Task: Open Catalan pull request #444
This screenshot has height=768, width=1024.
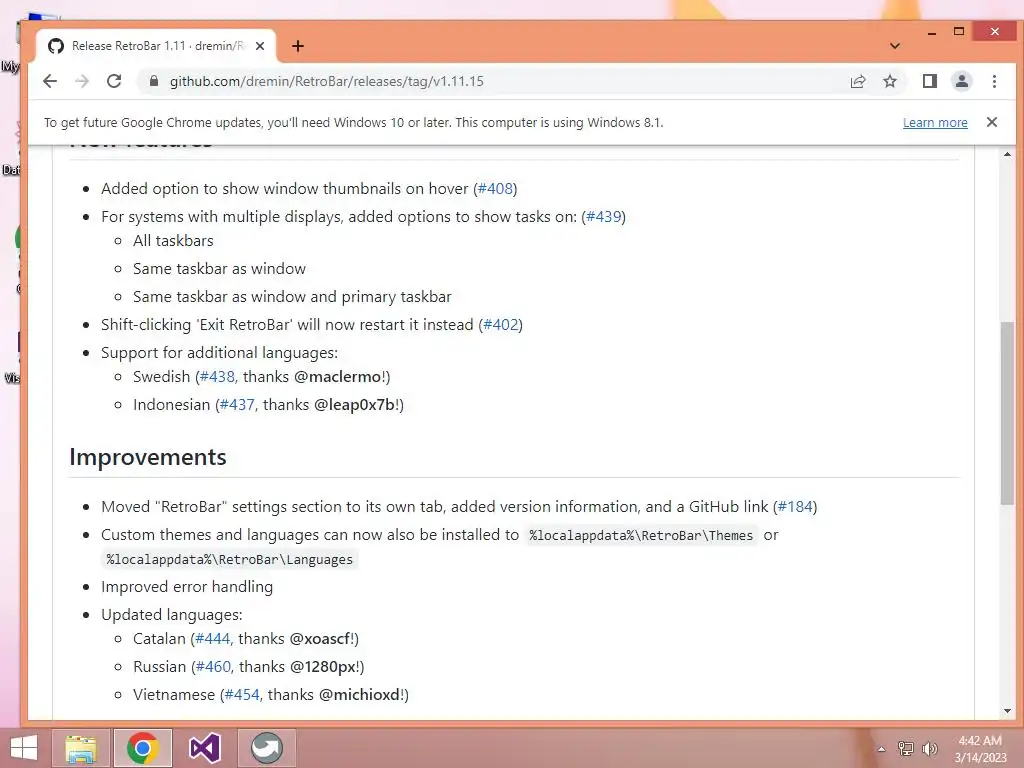Action: pos(212,639)
